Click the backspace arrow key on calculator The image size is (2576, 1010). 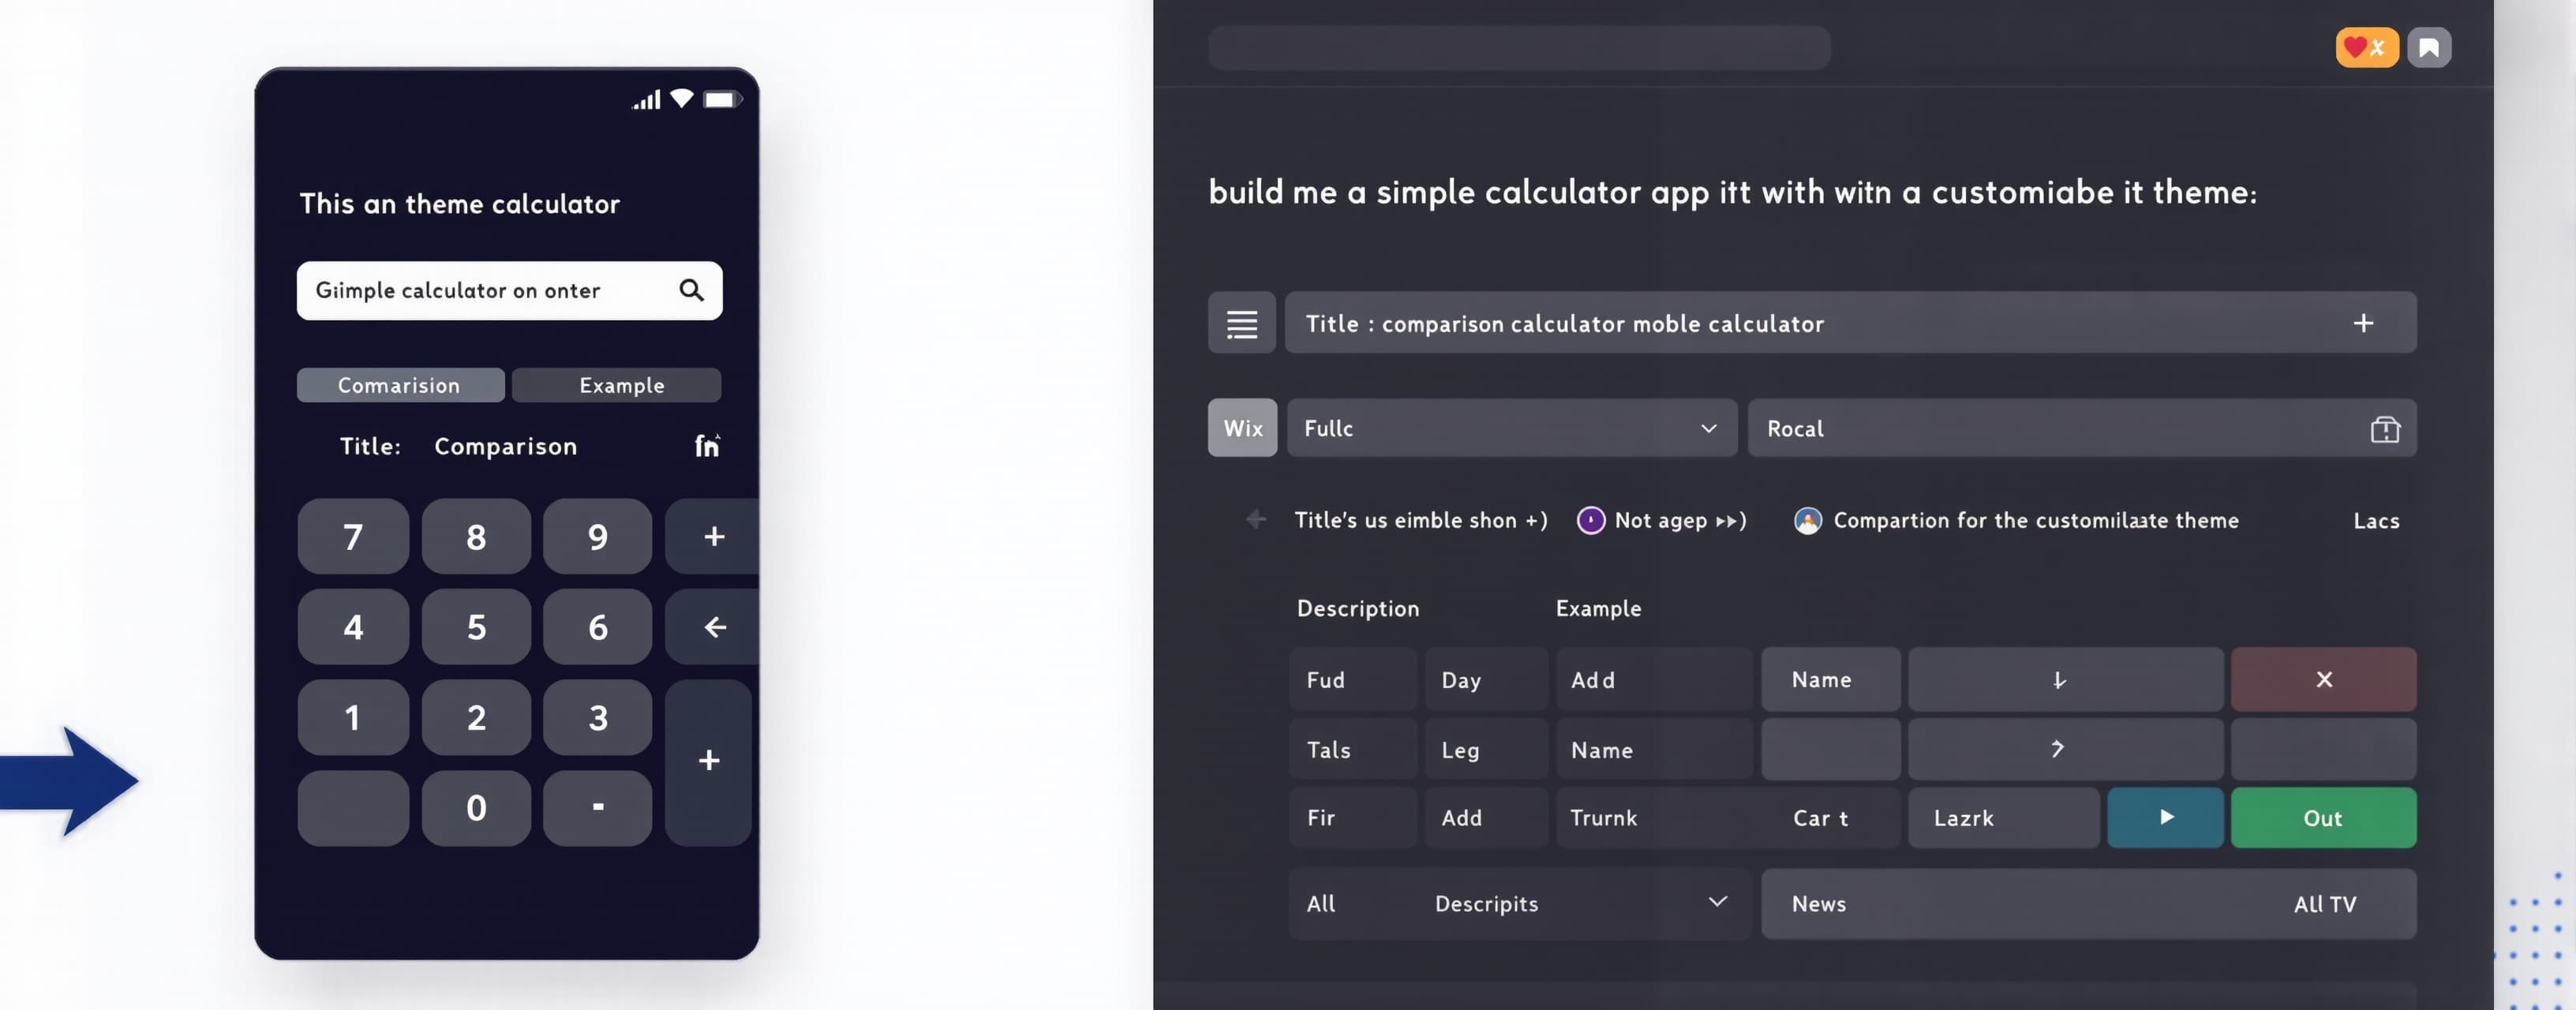tap(713, 627)
